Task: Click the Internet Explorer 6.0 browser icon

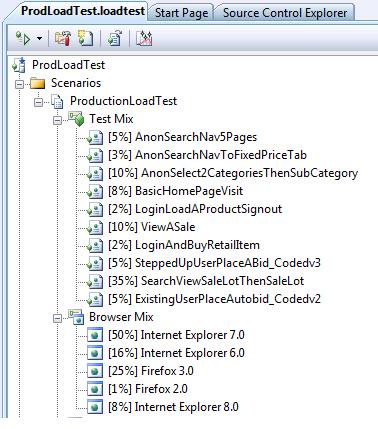Action: pyautogui.click(x=95, y=353)
